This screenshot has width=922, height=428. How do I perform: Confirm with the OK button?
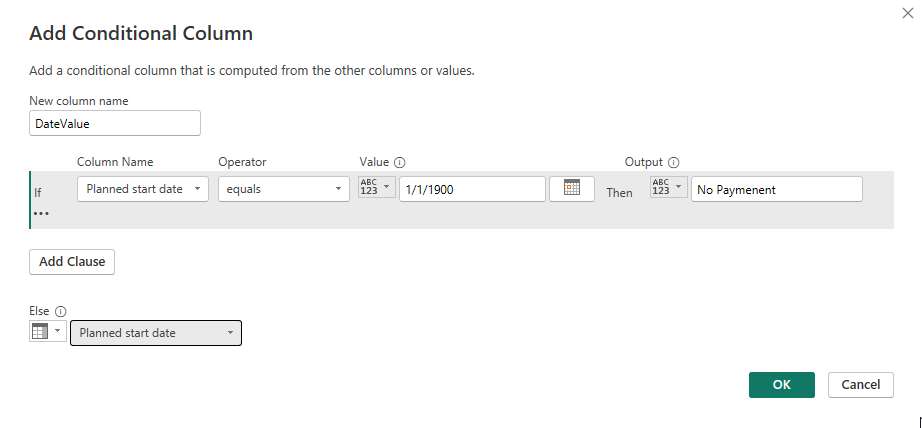pos(781,385)
